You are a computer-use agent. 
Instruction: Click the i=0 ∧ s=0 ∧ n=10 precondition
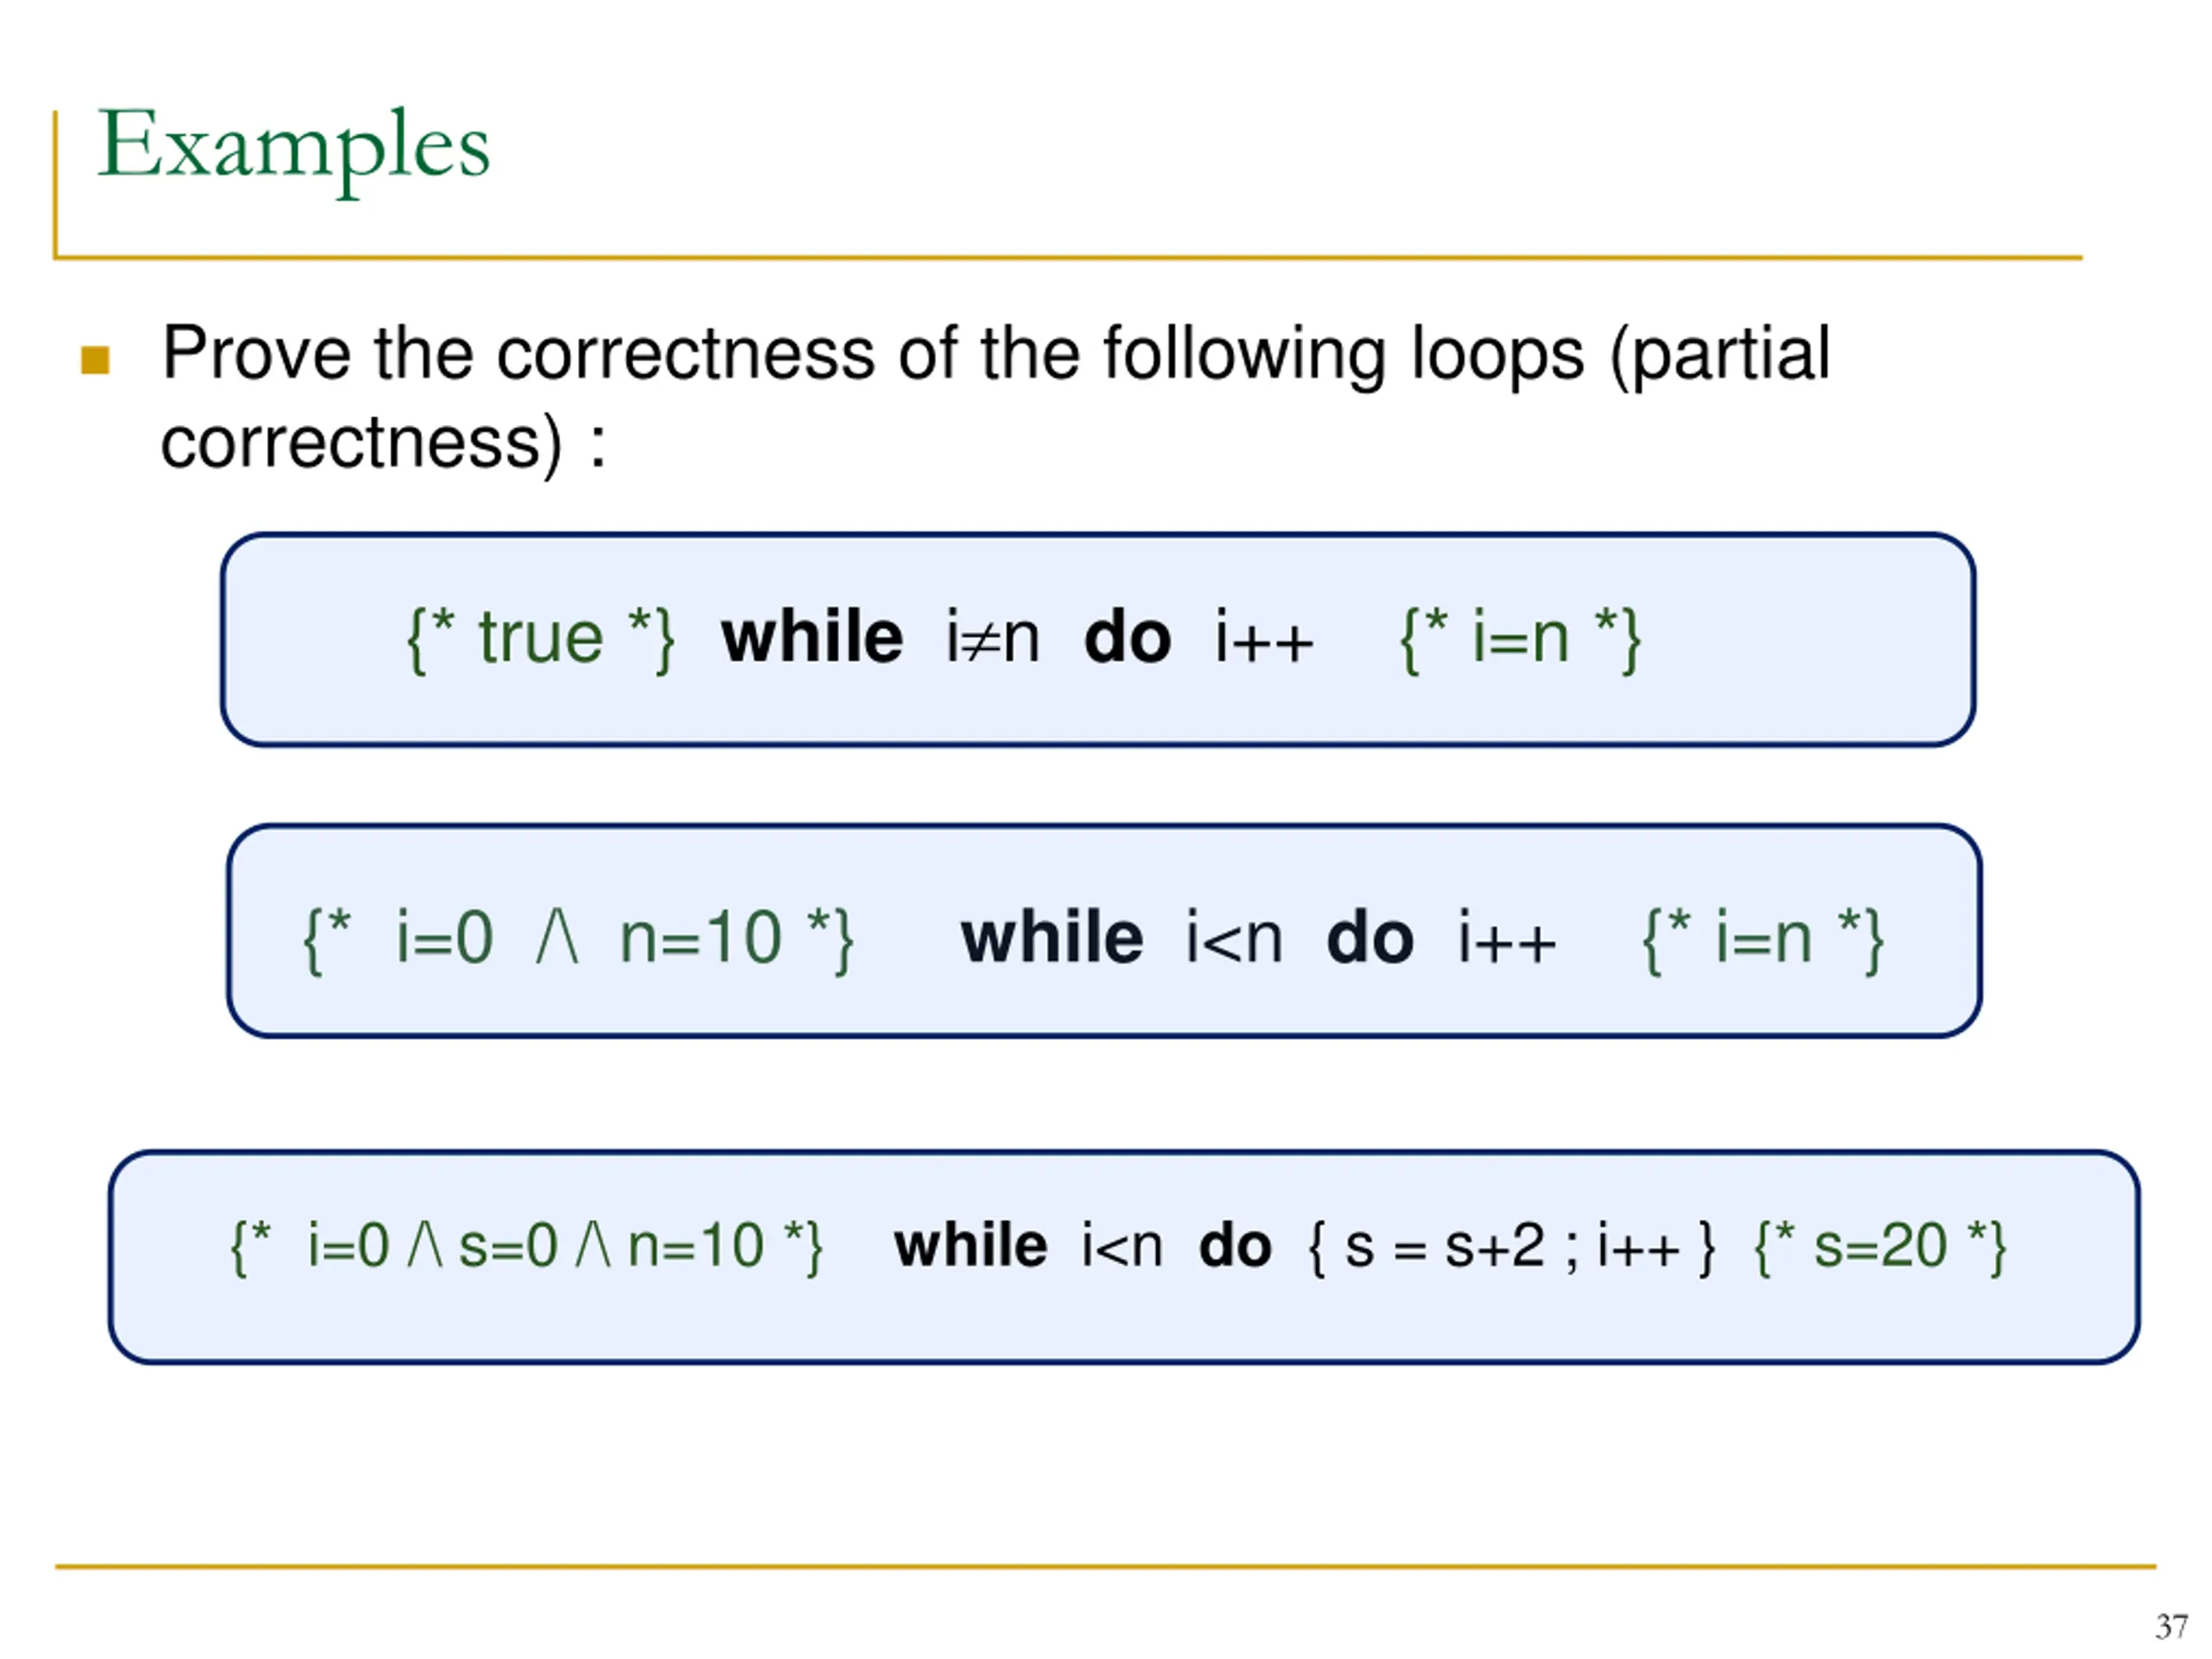pos(526,1246)
